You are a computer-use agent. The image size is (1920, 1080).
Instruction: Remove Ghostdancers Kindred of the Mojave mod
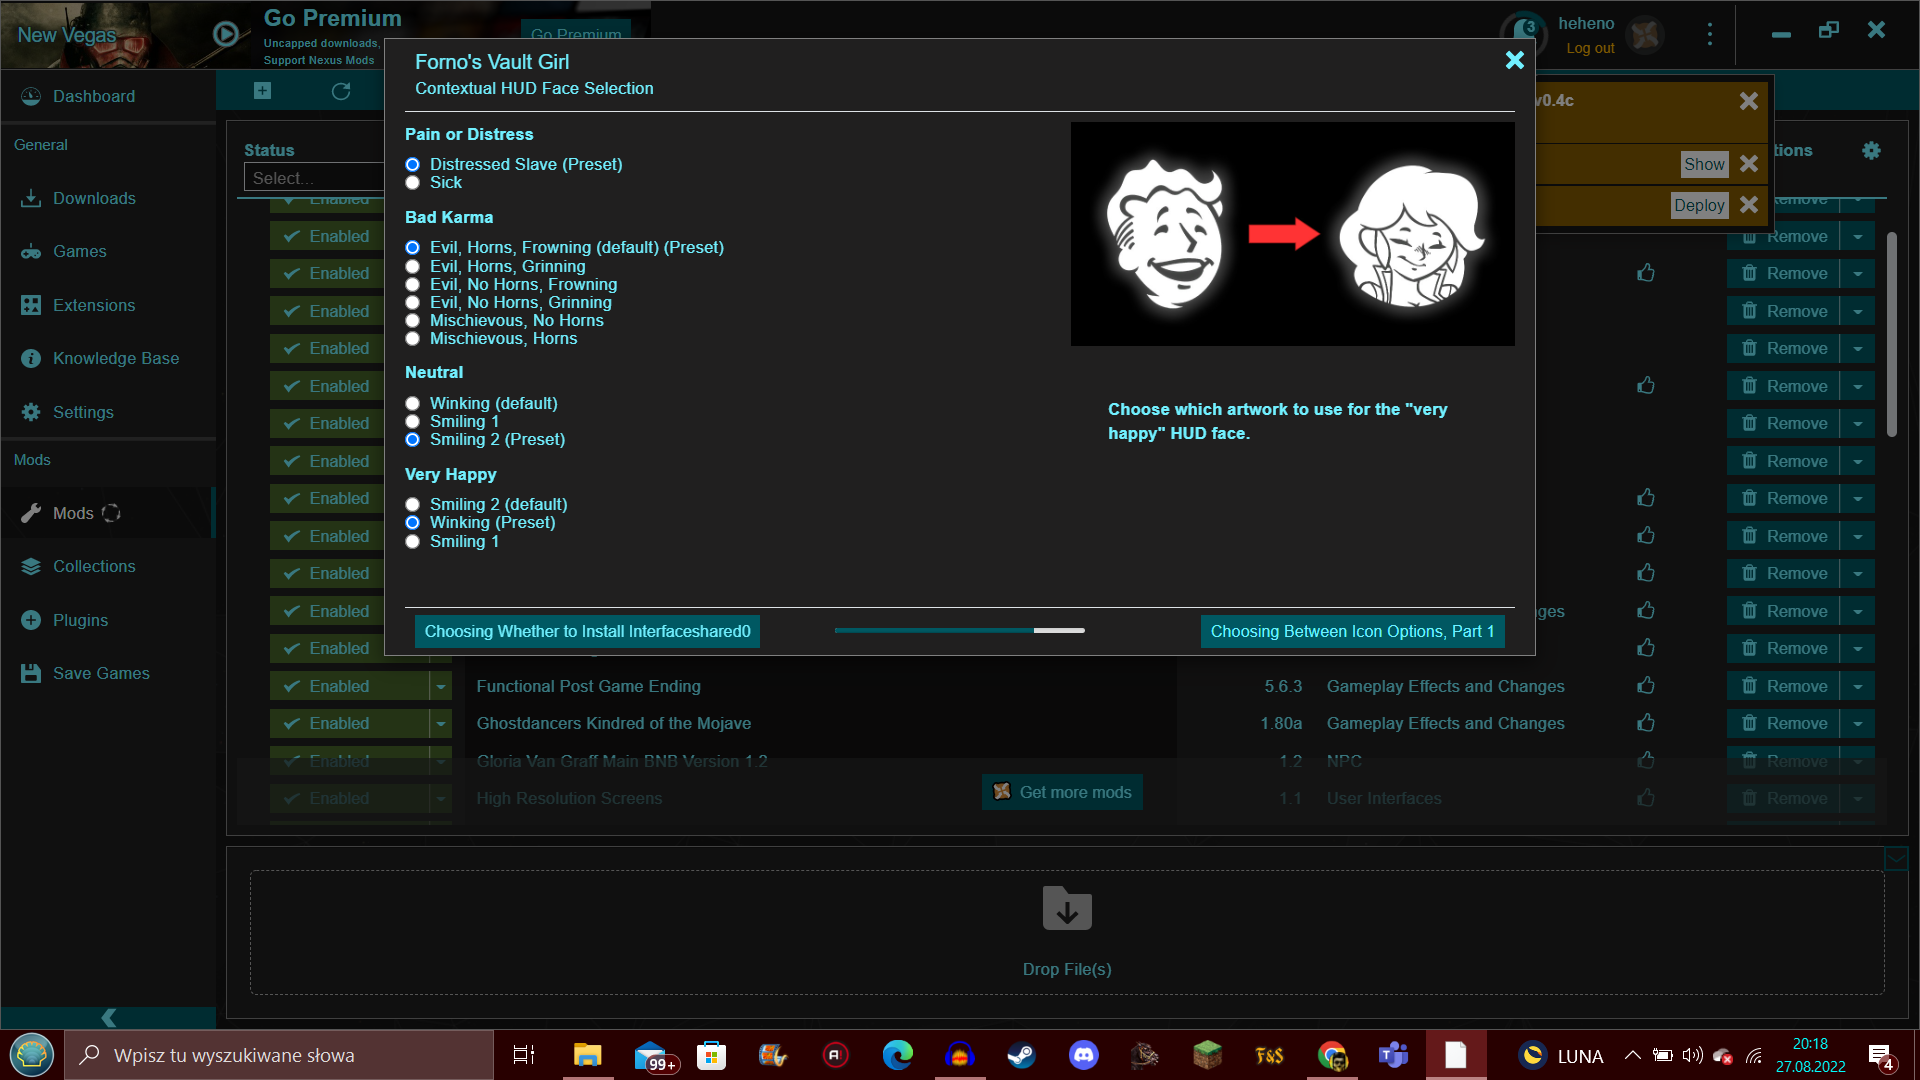point(1783,723)
